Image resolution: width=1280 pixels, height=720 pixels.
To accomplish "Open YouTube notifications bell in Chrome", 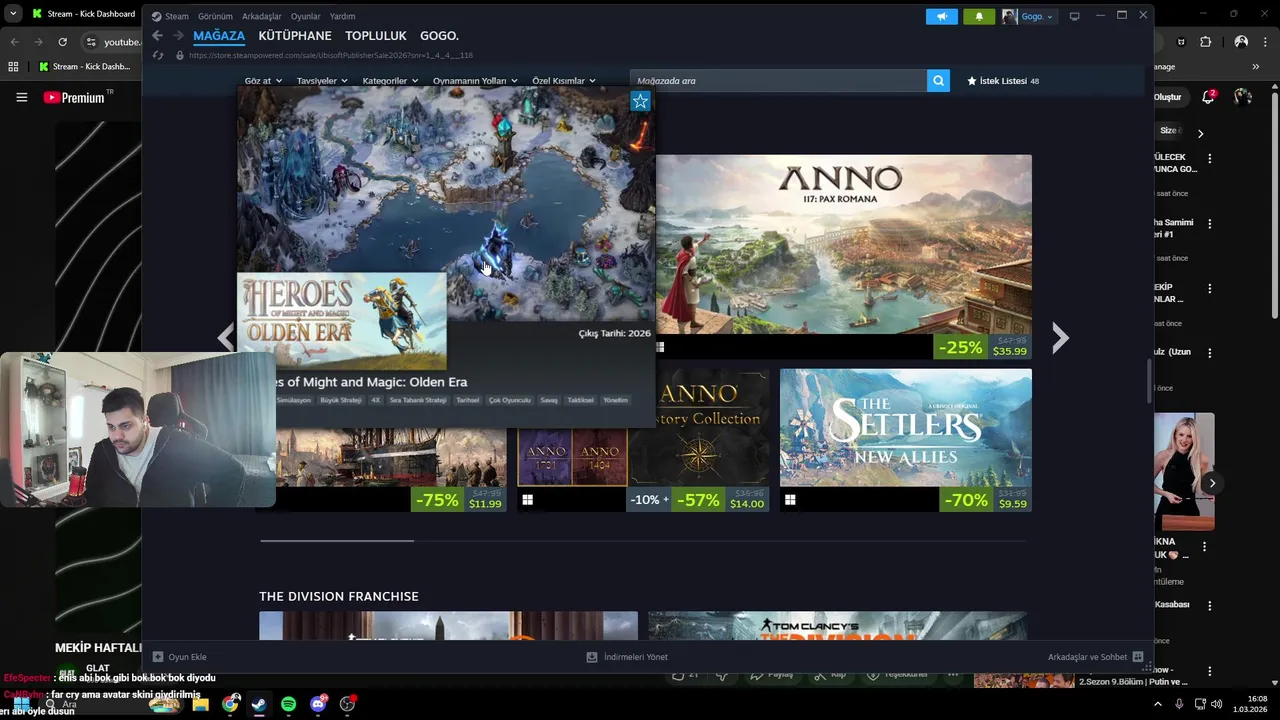I will pyautogui.click(x=1208, y=97).
